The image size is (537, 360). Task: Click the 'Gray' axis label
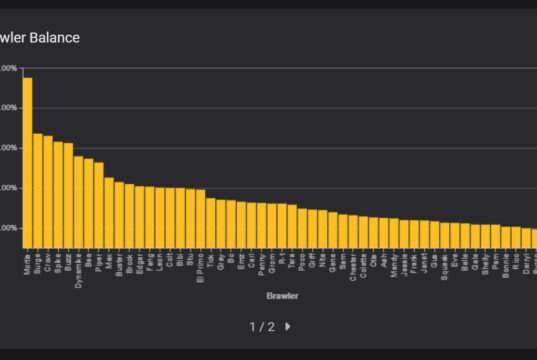[221, 262]
